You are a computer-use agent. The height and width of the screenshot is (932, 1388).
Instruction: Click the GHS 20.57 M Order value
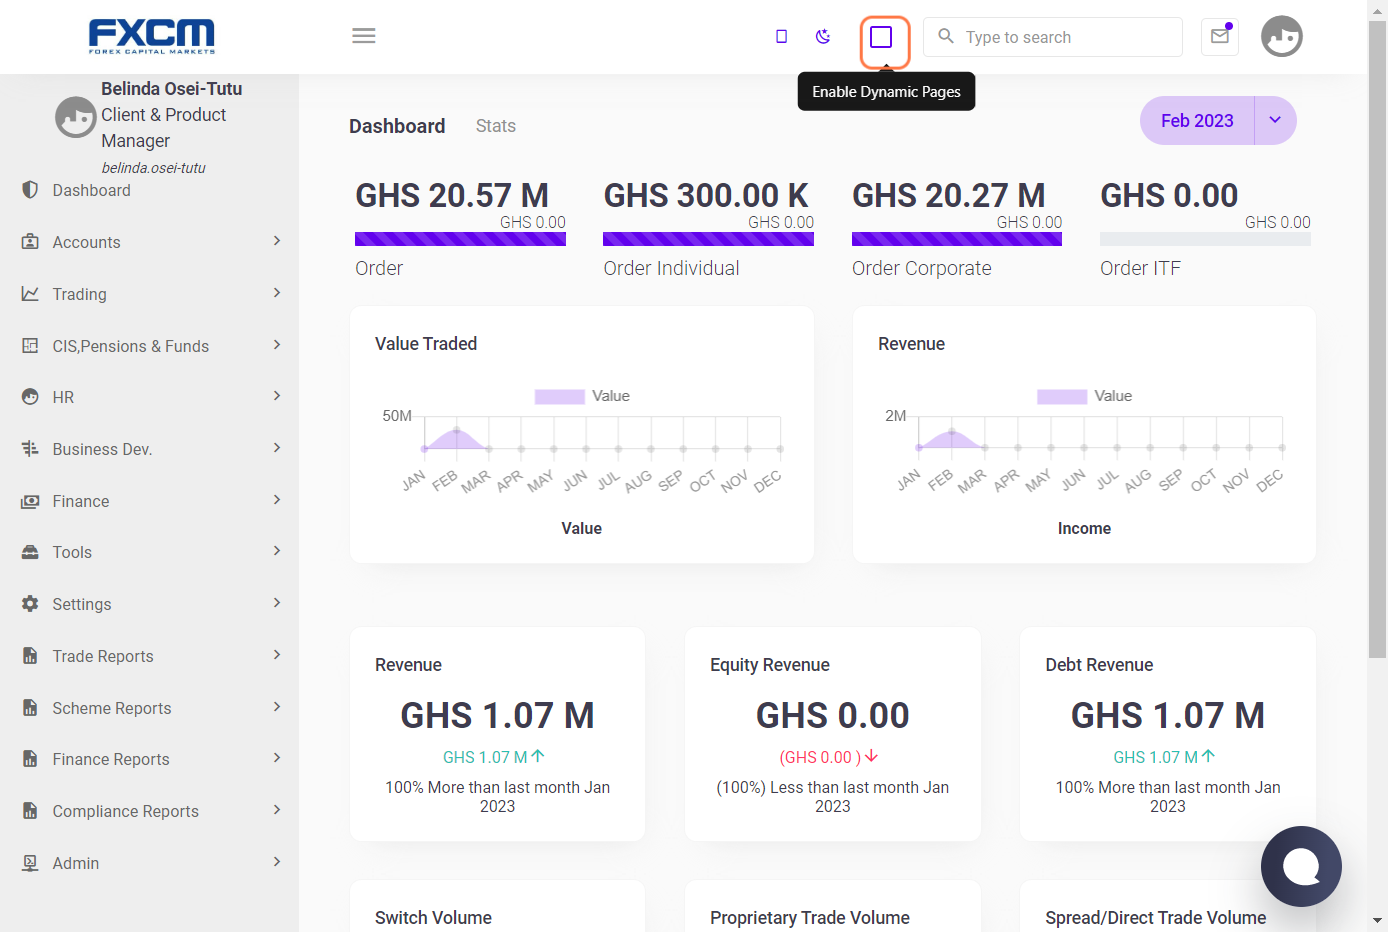point(452,195)
